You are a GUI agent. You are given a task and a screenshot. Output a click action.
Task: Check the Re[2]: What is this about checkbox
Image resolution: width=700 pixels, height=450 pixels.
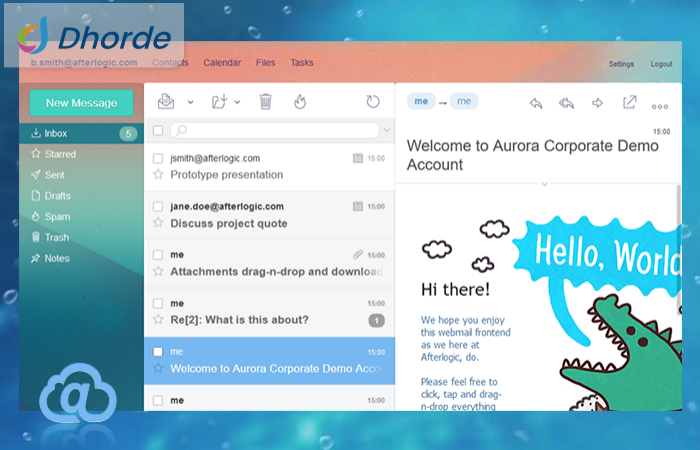point(158,304)
